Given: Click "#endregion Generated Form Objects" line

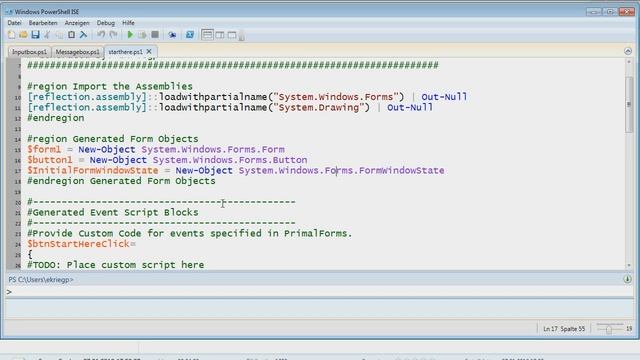Looking at the screenshot, I should pos(121,181).
